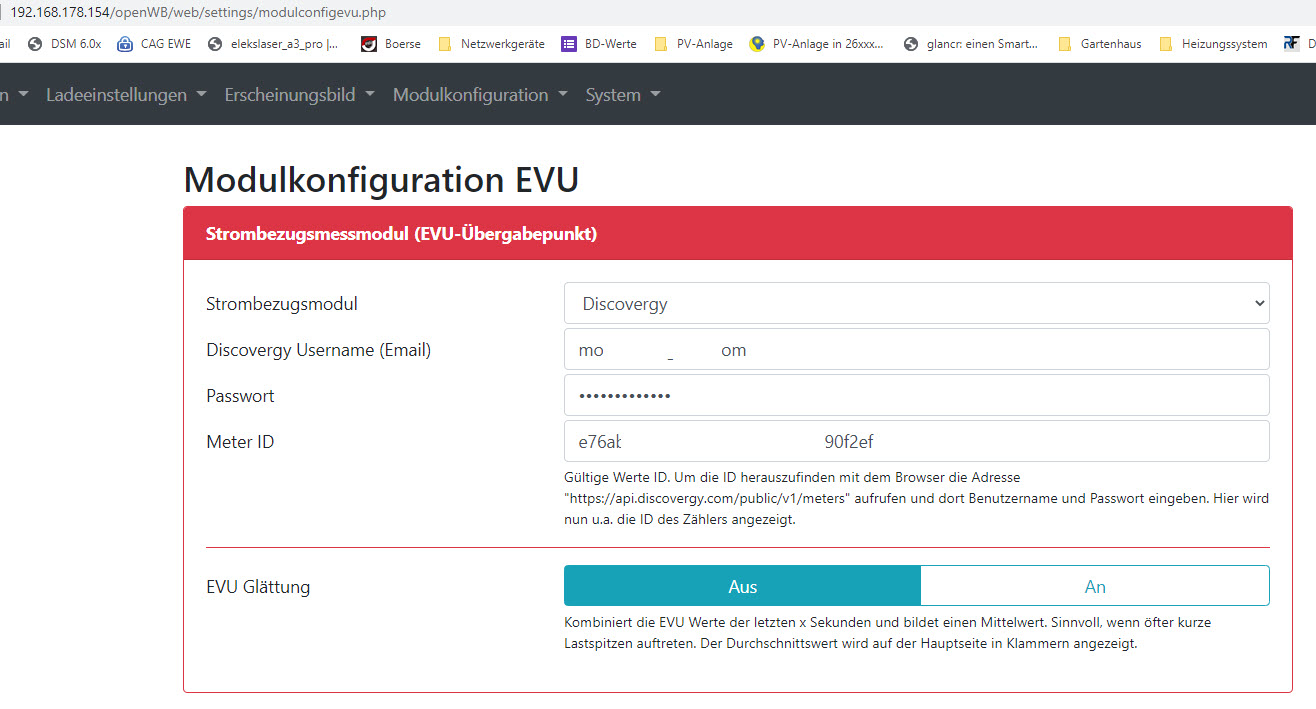Viewport: 1316px width, 709px height.
Task: Click the Discovergy Username (Email) label
Action: click(319, 350)
